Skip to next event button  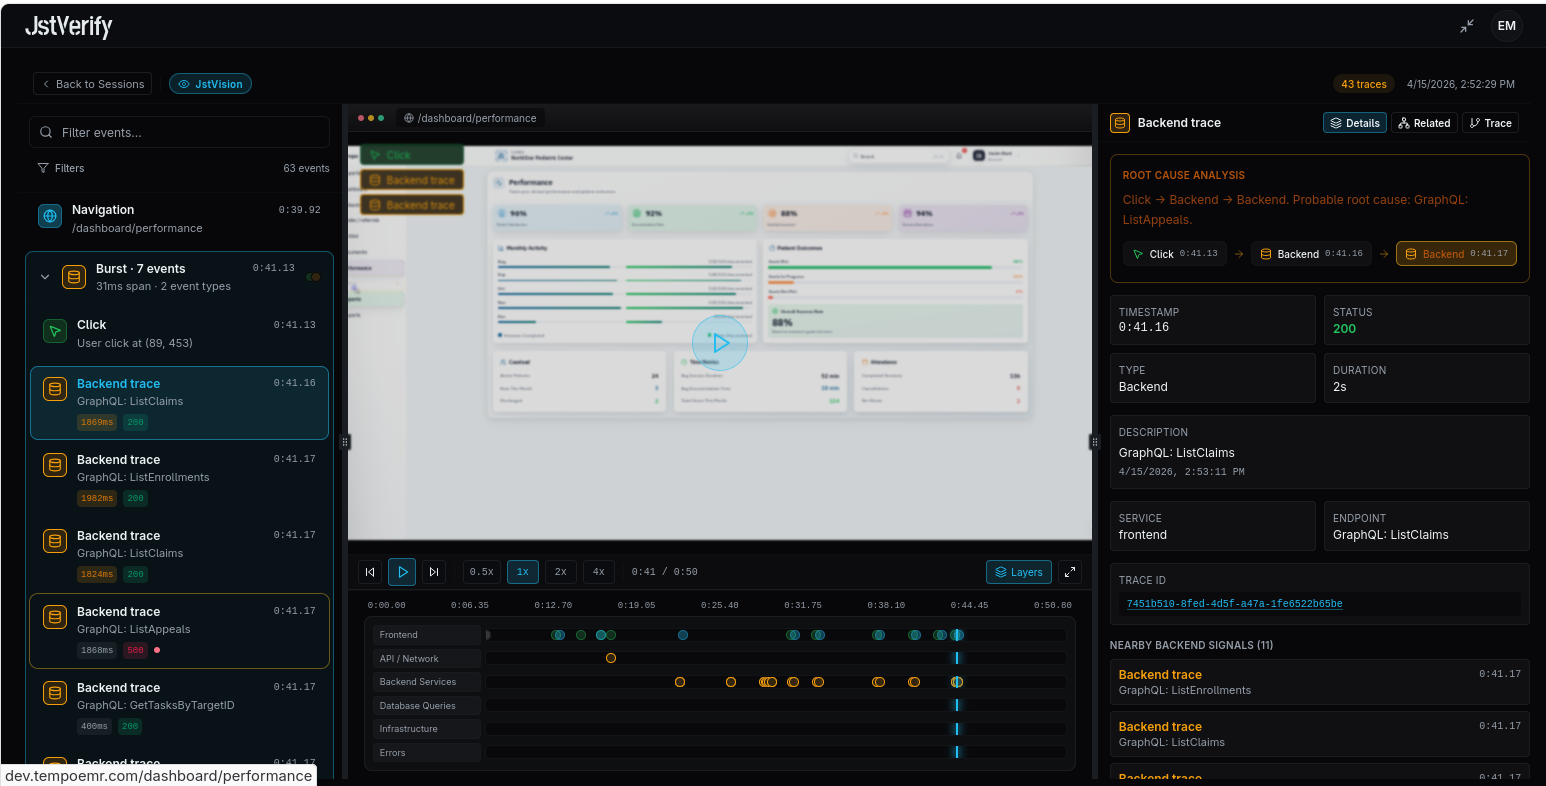coord(434,572)
